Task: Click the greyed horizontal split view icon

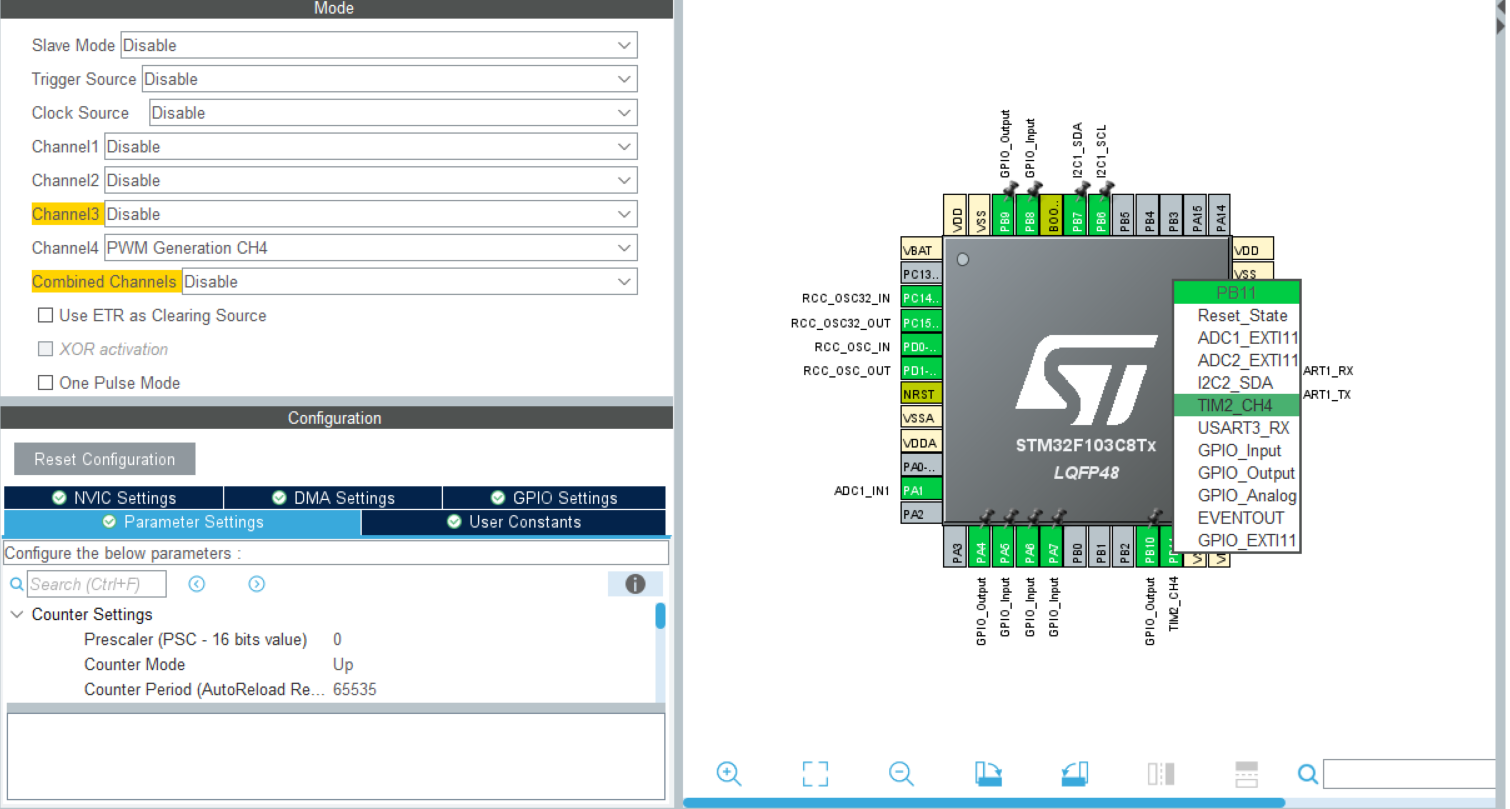Action: click(1246, 773)
